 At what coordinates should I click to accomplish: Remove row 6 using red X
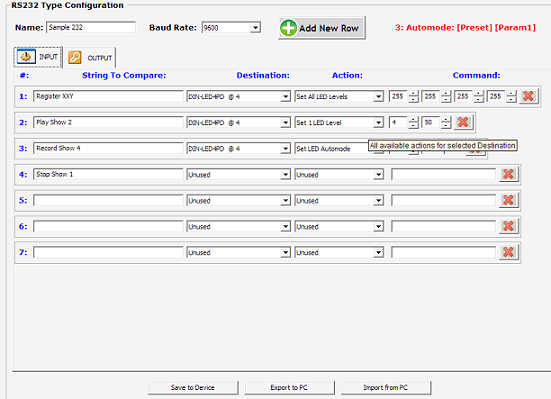click(x=508, y=226)
